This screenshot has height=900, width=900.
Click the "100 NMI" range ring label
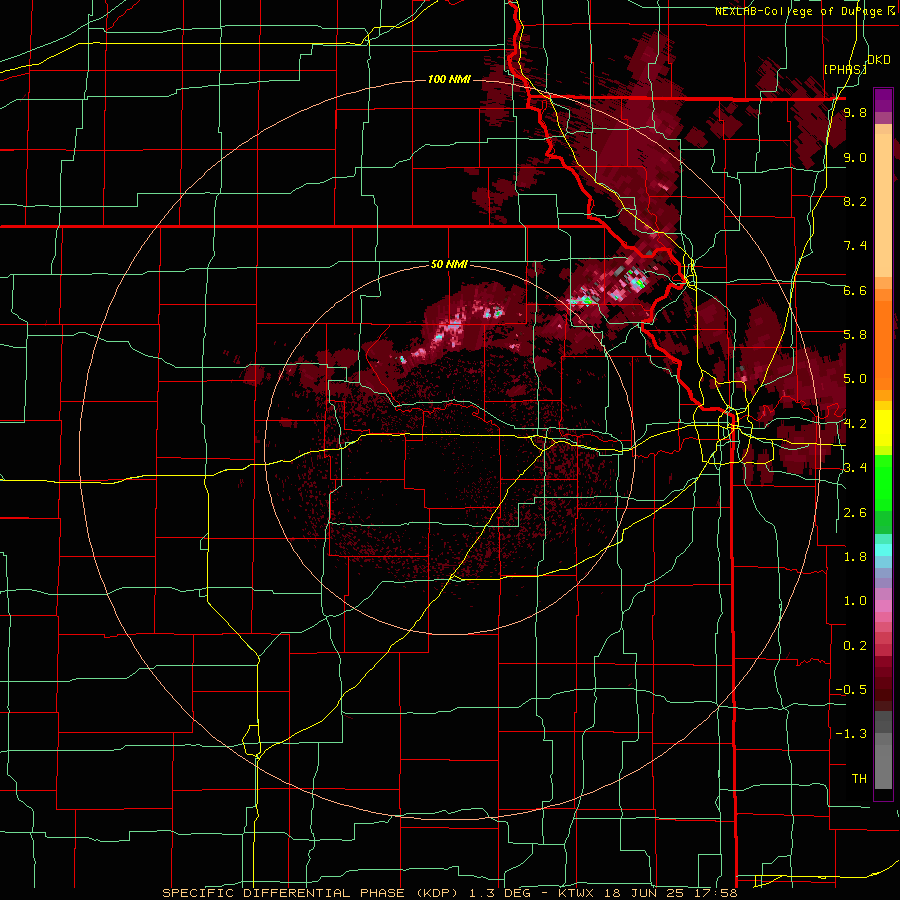(449, 79)
